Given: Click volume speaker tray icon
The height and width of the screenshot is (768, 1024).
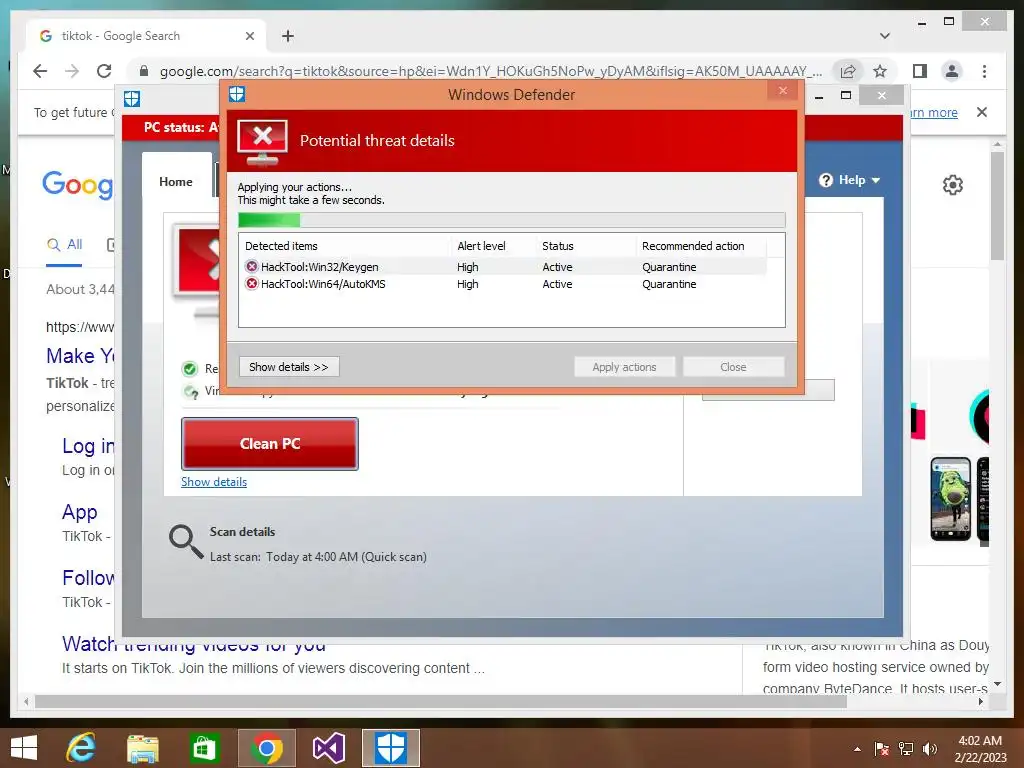Looking at the screenshot, I should (930, 749).
